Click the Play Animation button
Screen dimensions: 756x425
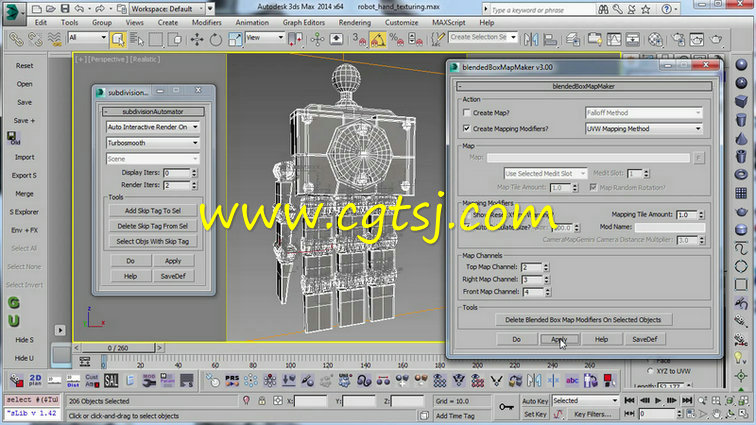pyautogui.click(x=658, y=400)
